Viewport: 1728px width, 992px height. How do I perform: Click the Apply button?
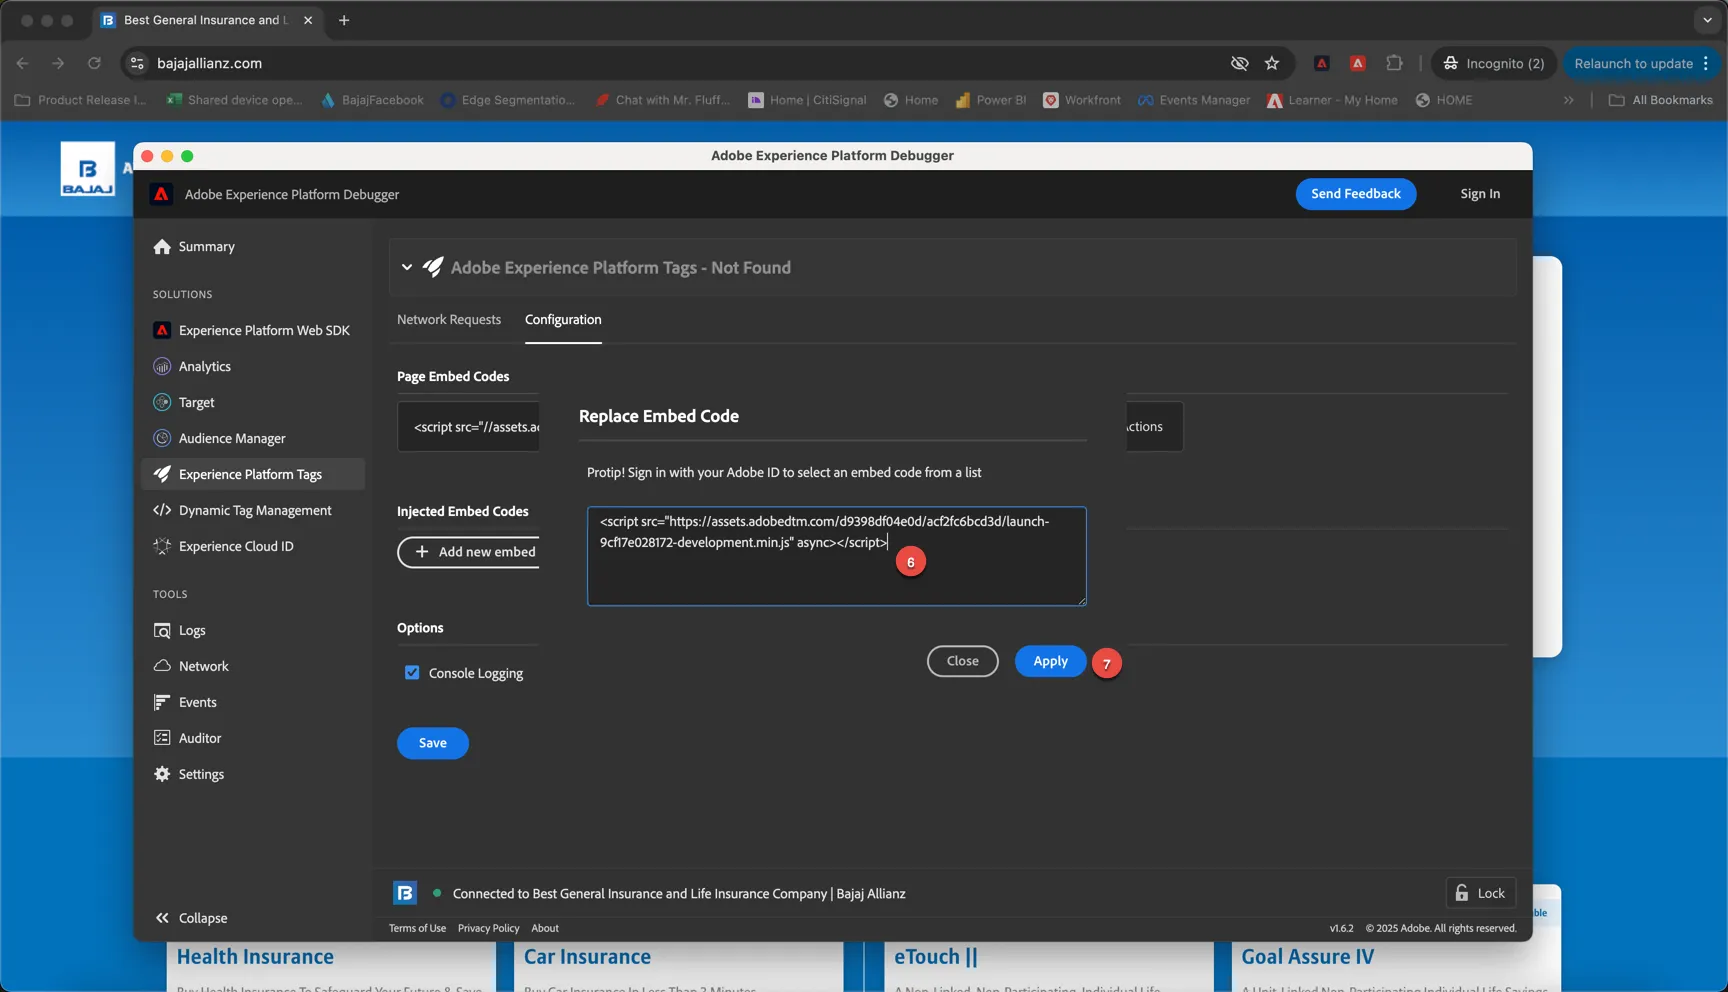1050,661
